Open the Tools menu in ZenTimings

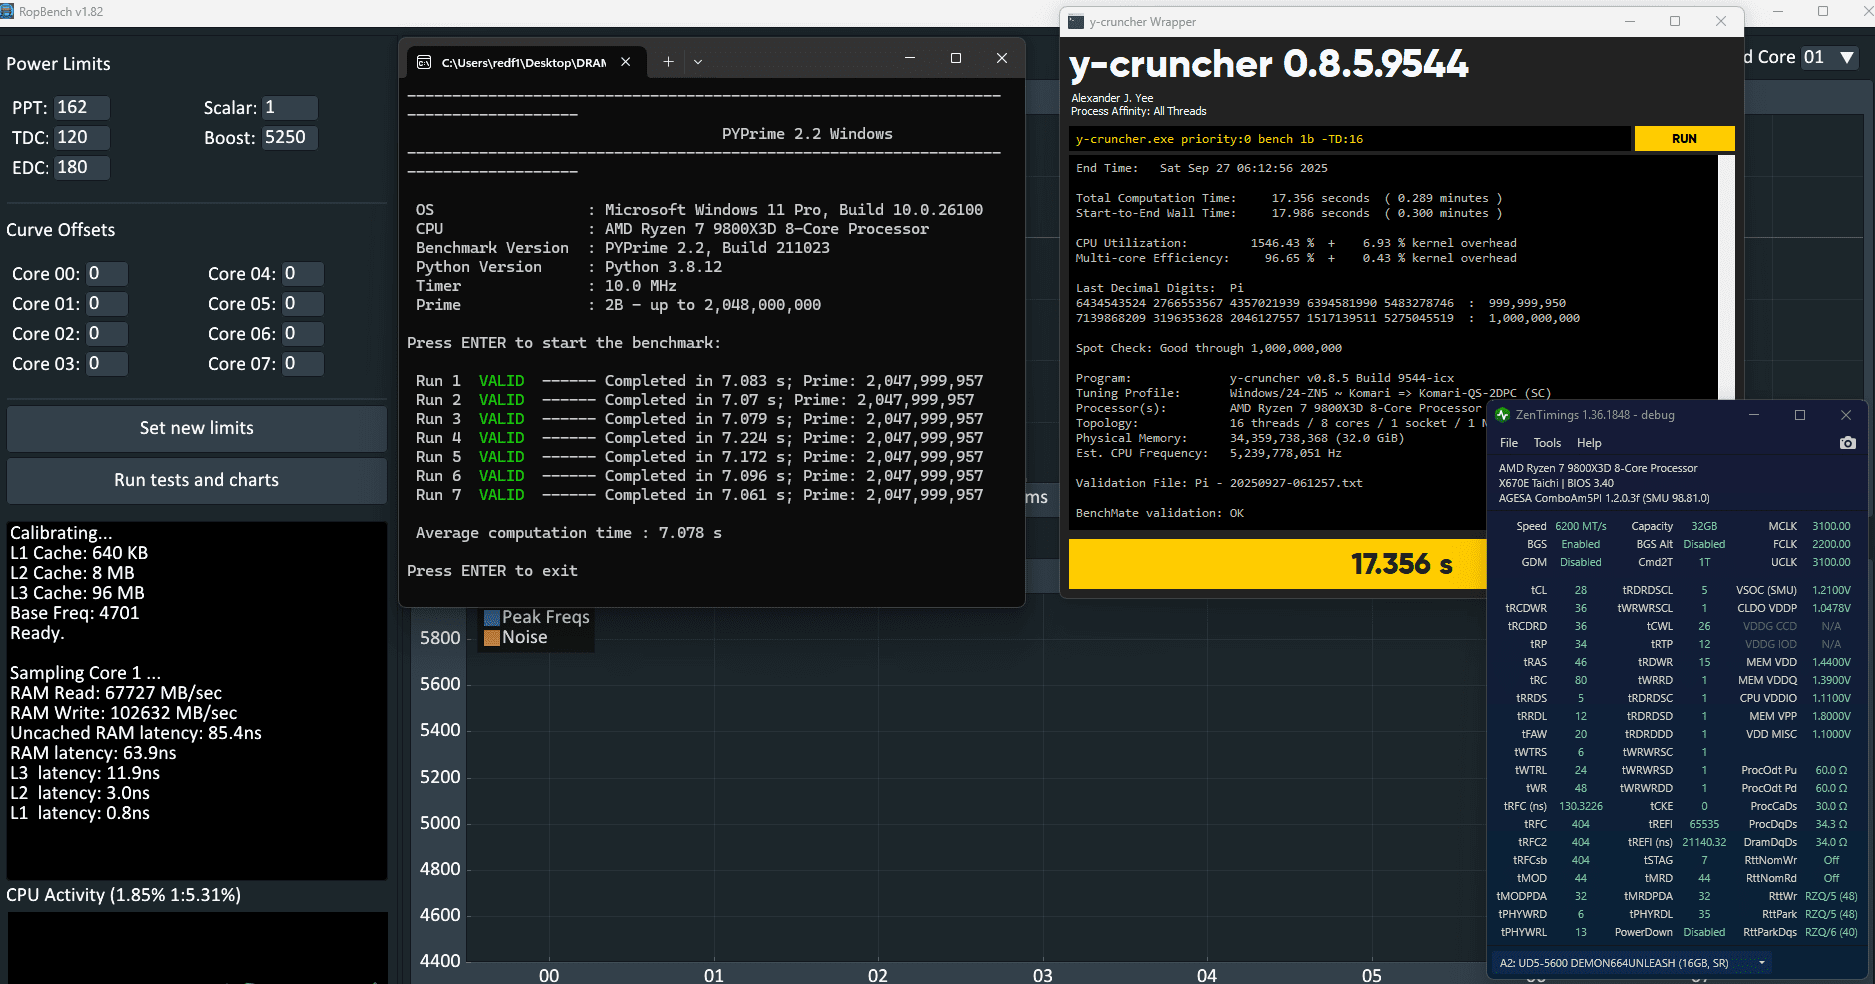(1547, 443)
